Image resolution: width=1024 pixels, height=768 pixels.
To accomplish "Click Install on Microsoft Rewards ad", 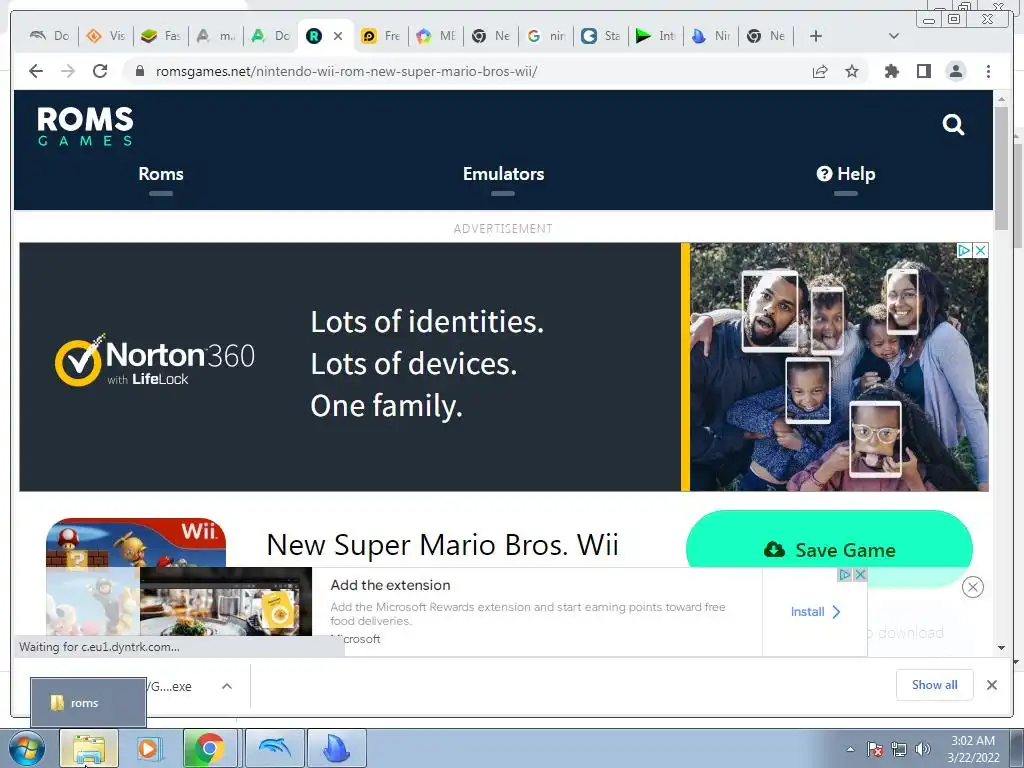I will pyautogui.click(x=815, y=612).
